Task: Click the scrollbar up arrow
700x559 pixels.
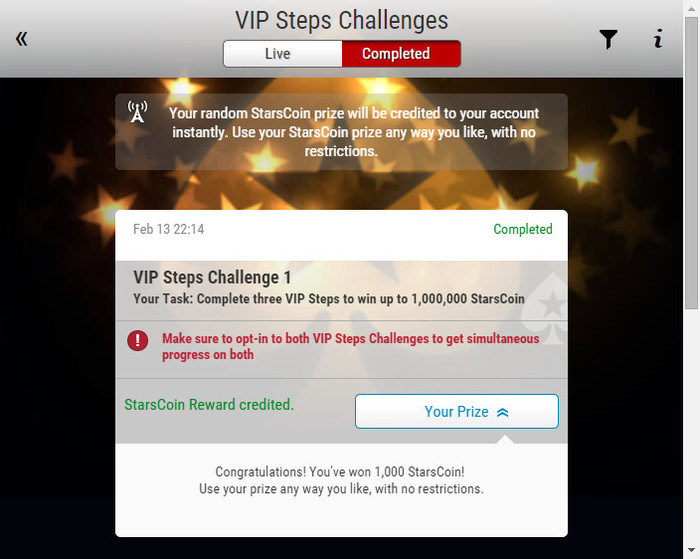Action: coord(692,8)
